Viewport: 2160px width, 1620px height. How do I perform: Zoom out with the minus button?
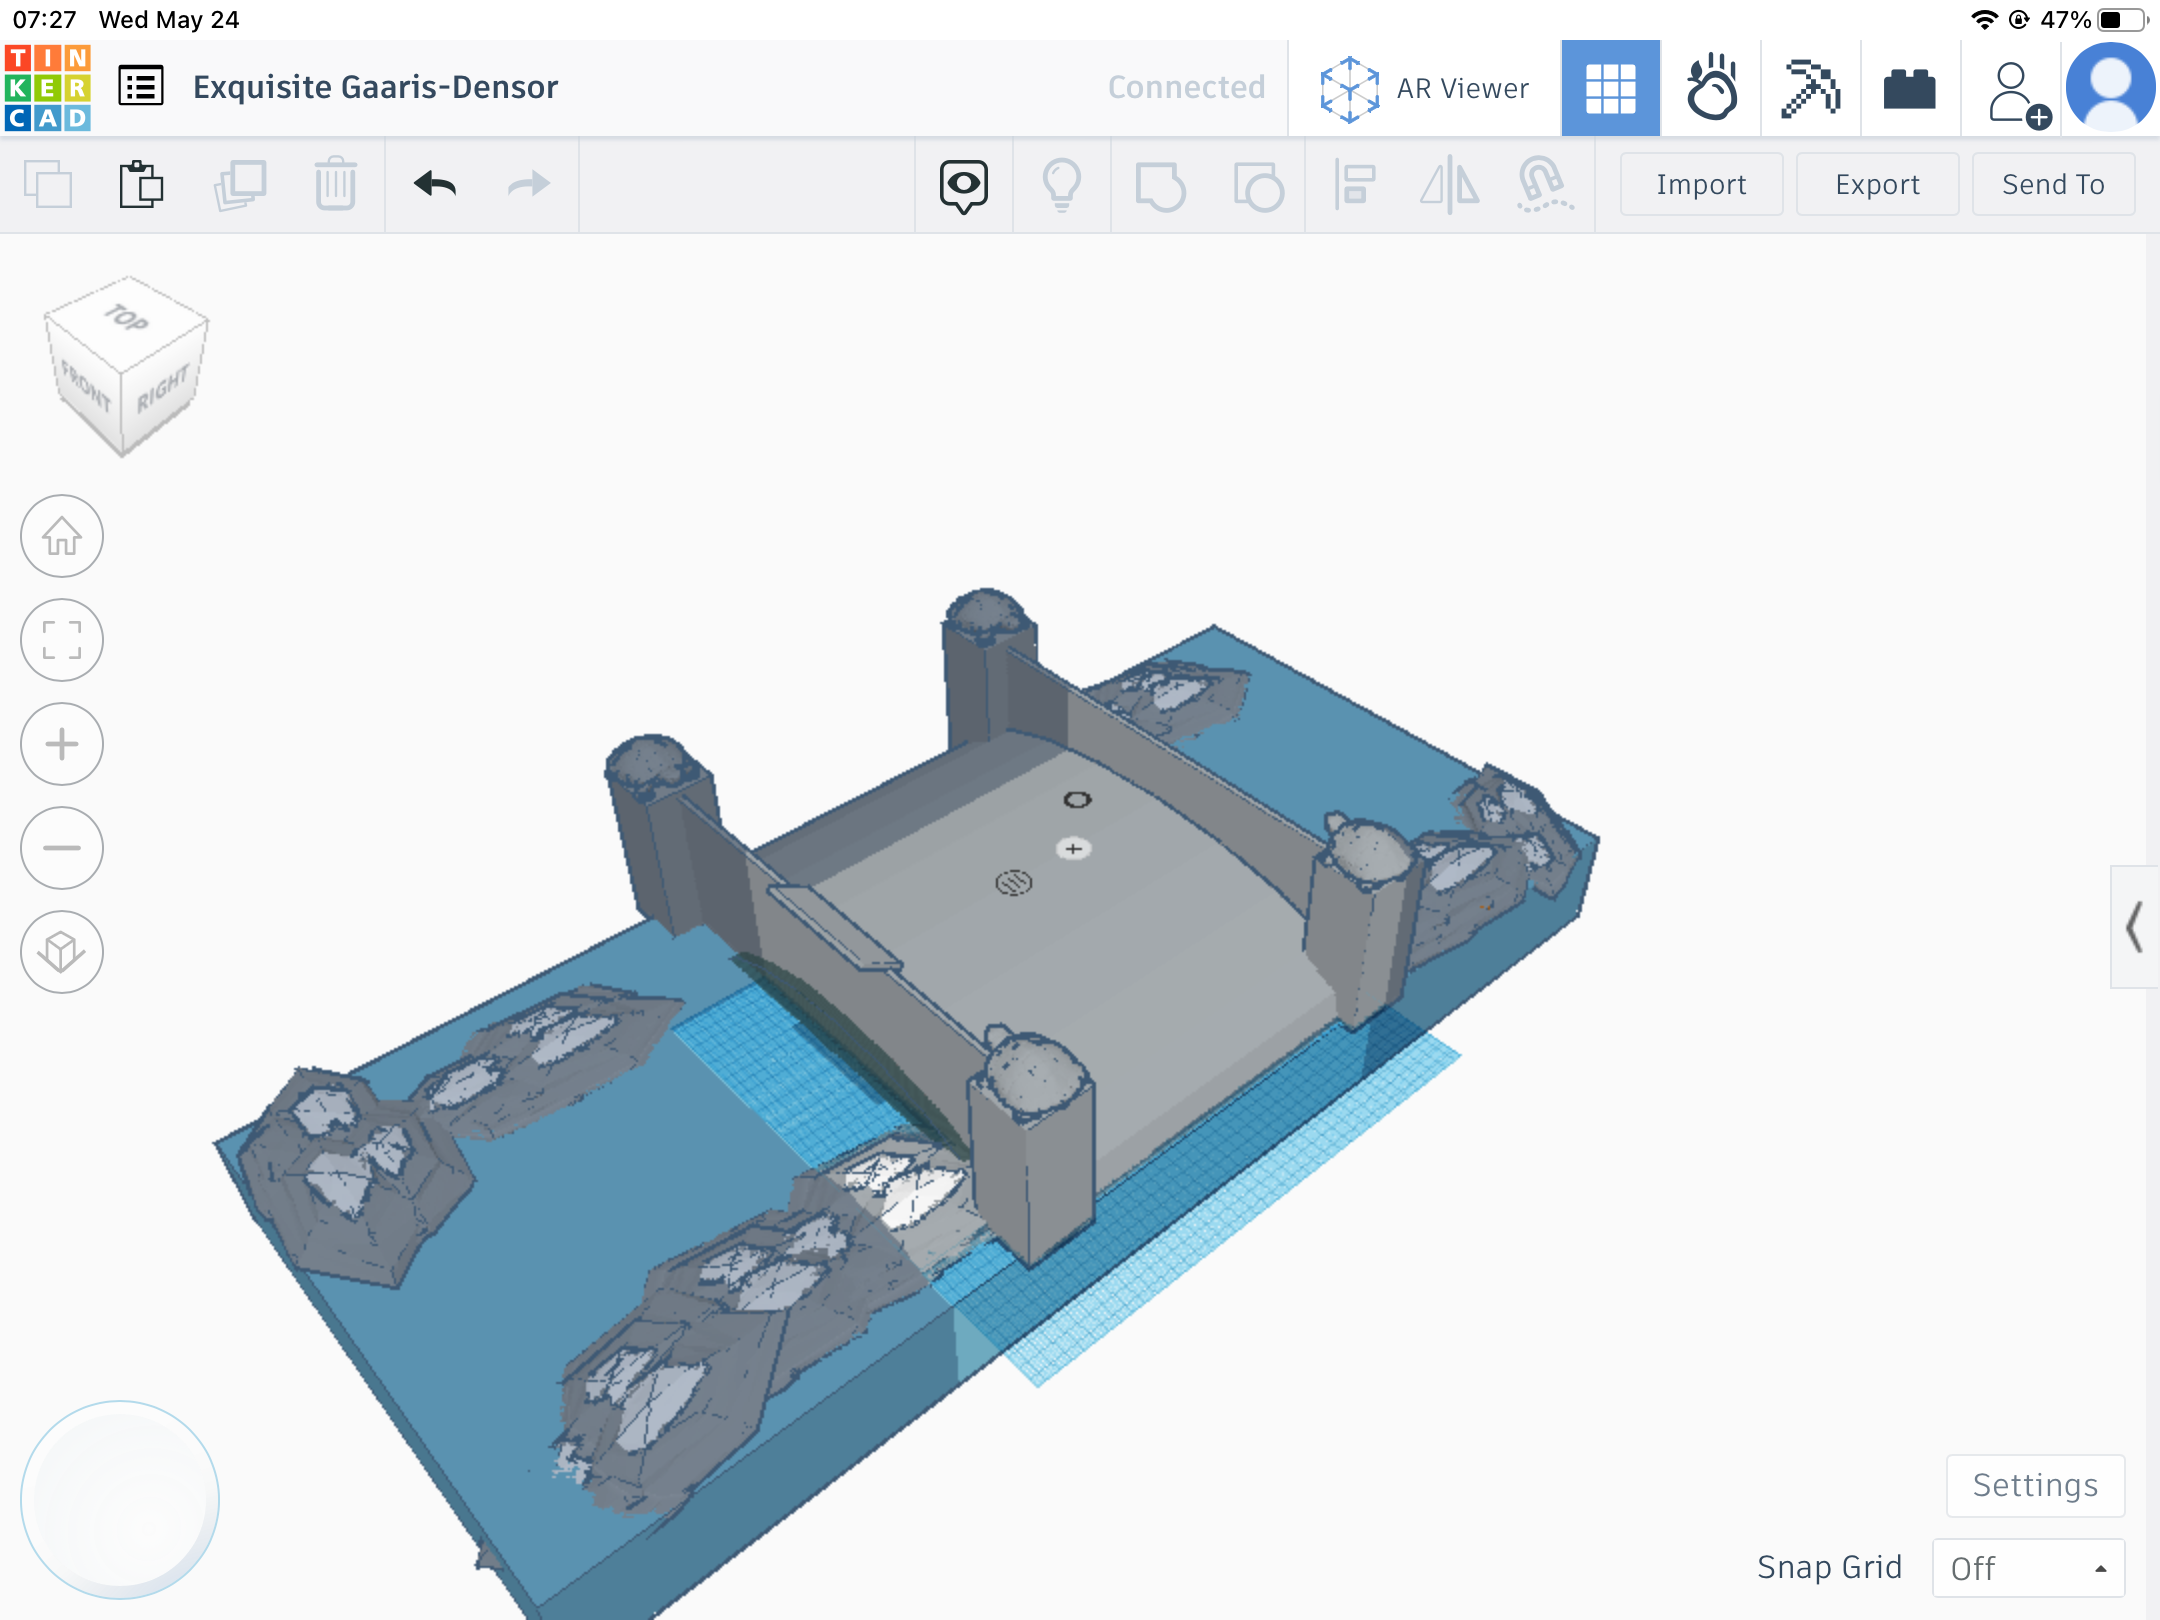[x=62, y=848]
